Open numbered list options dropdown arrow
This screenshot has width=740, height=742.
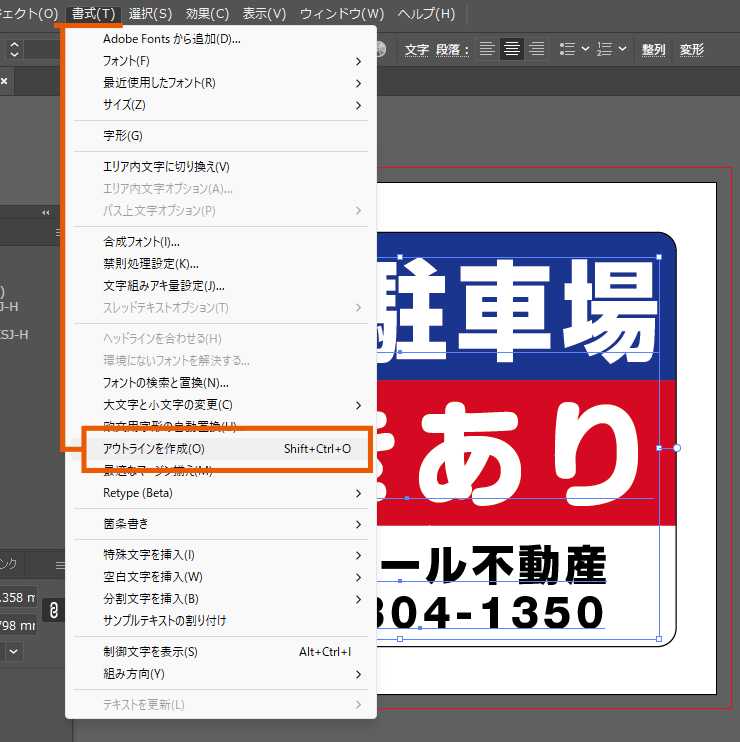623,49
